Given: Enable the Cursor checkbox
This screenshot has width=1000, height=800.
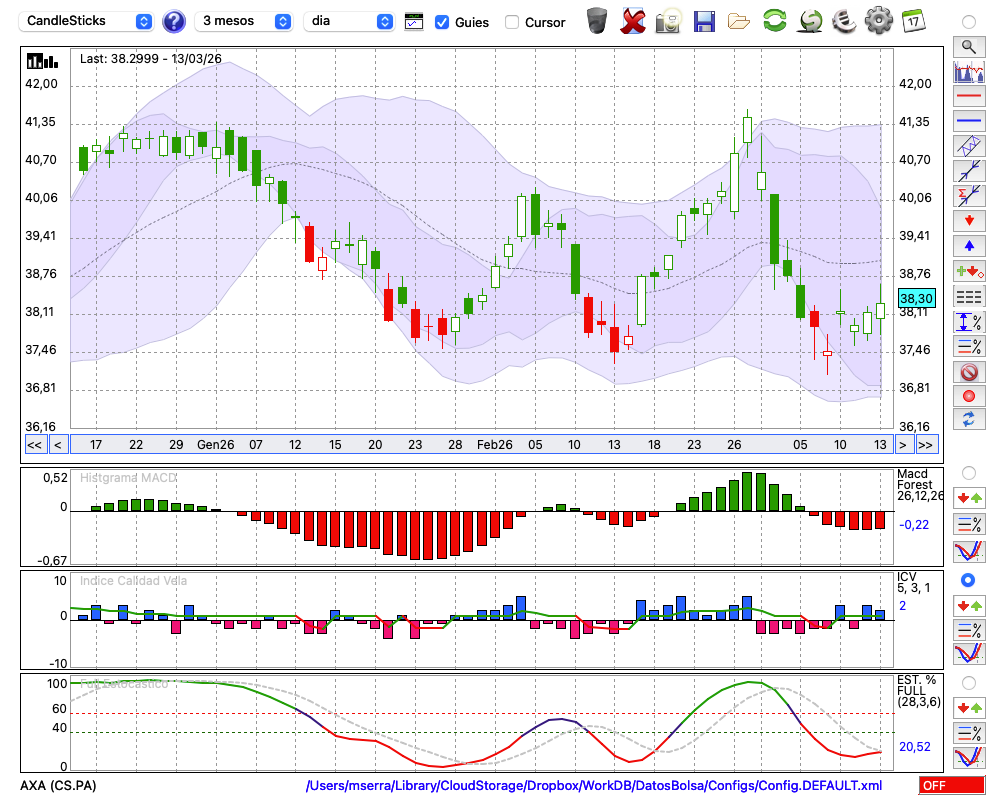Looking at the screenshot, I should (512, 22).
